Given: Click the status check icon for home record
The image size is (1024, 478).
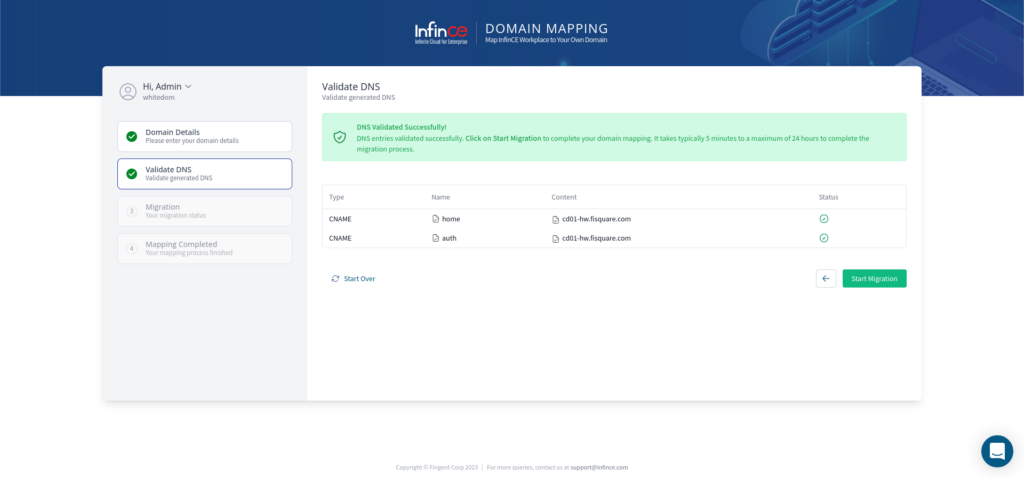Looking at the screenshot, I should (x=824, y=219).
